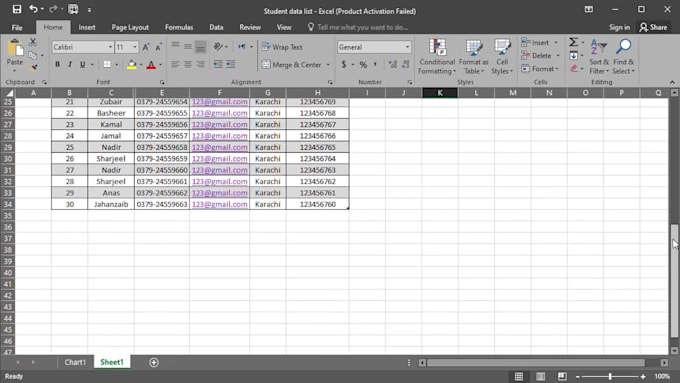Image resolution: width=680 pixels, height=383 pixels.
Task: Open Conditional Formatting menu
Action: tap(437, 56)
